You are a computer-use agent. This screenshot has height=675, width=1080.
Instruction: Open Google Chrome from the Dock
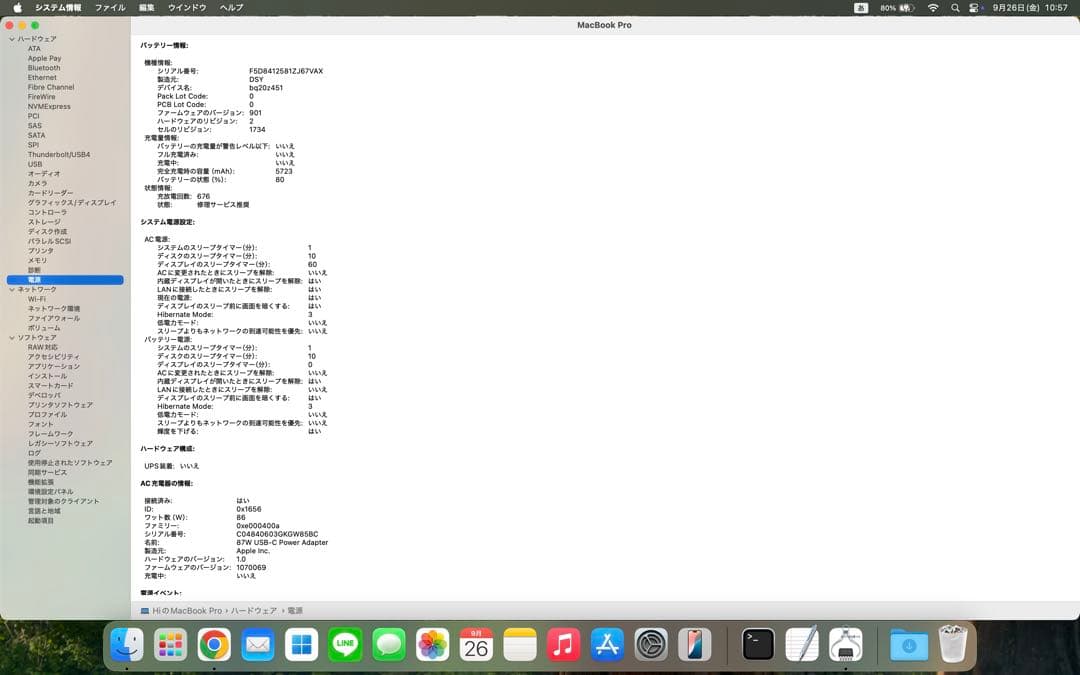(x=213, y=645)
